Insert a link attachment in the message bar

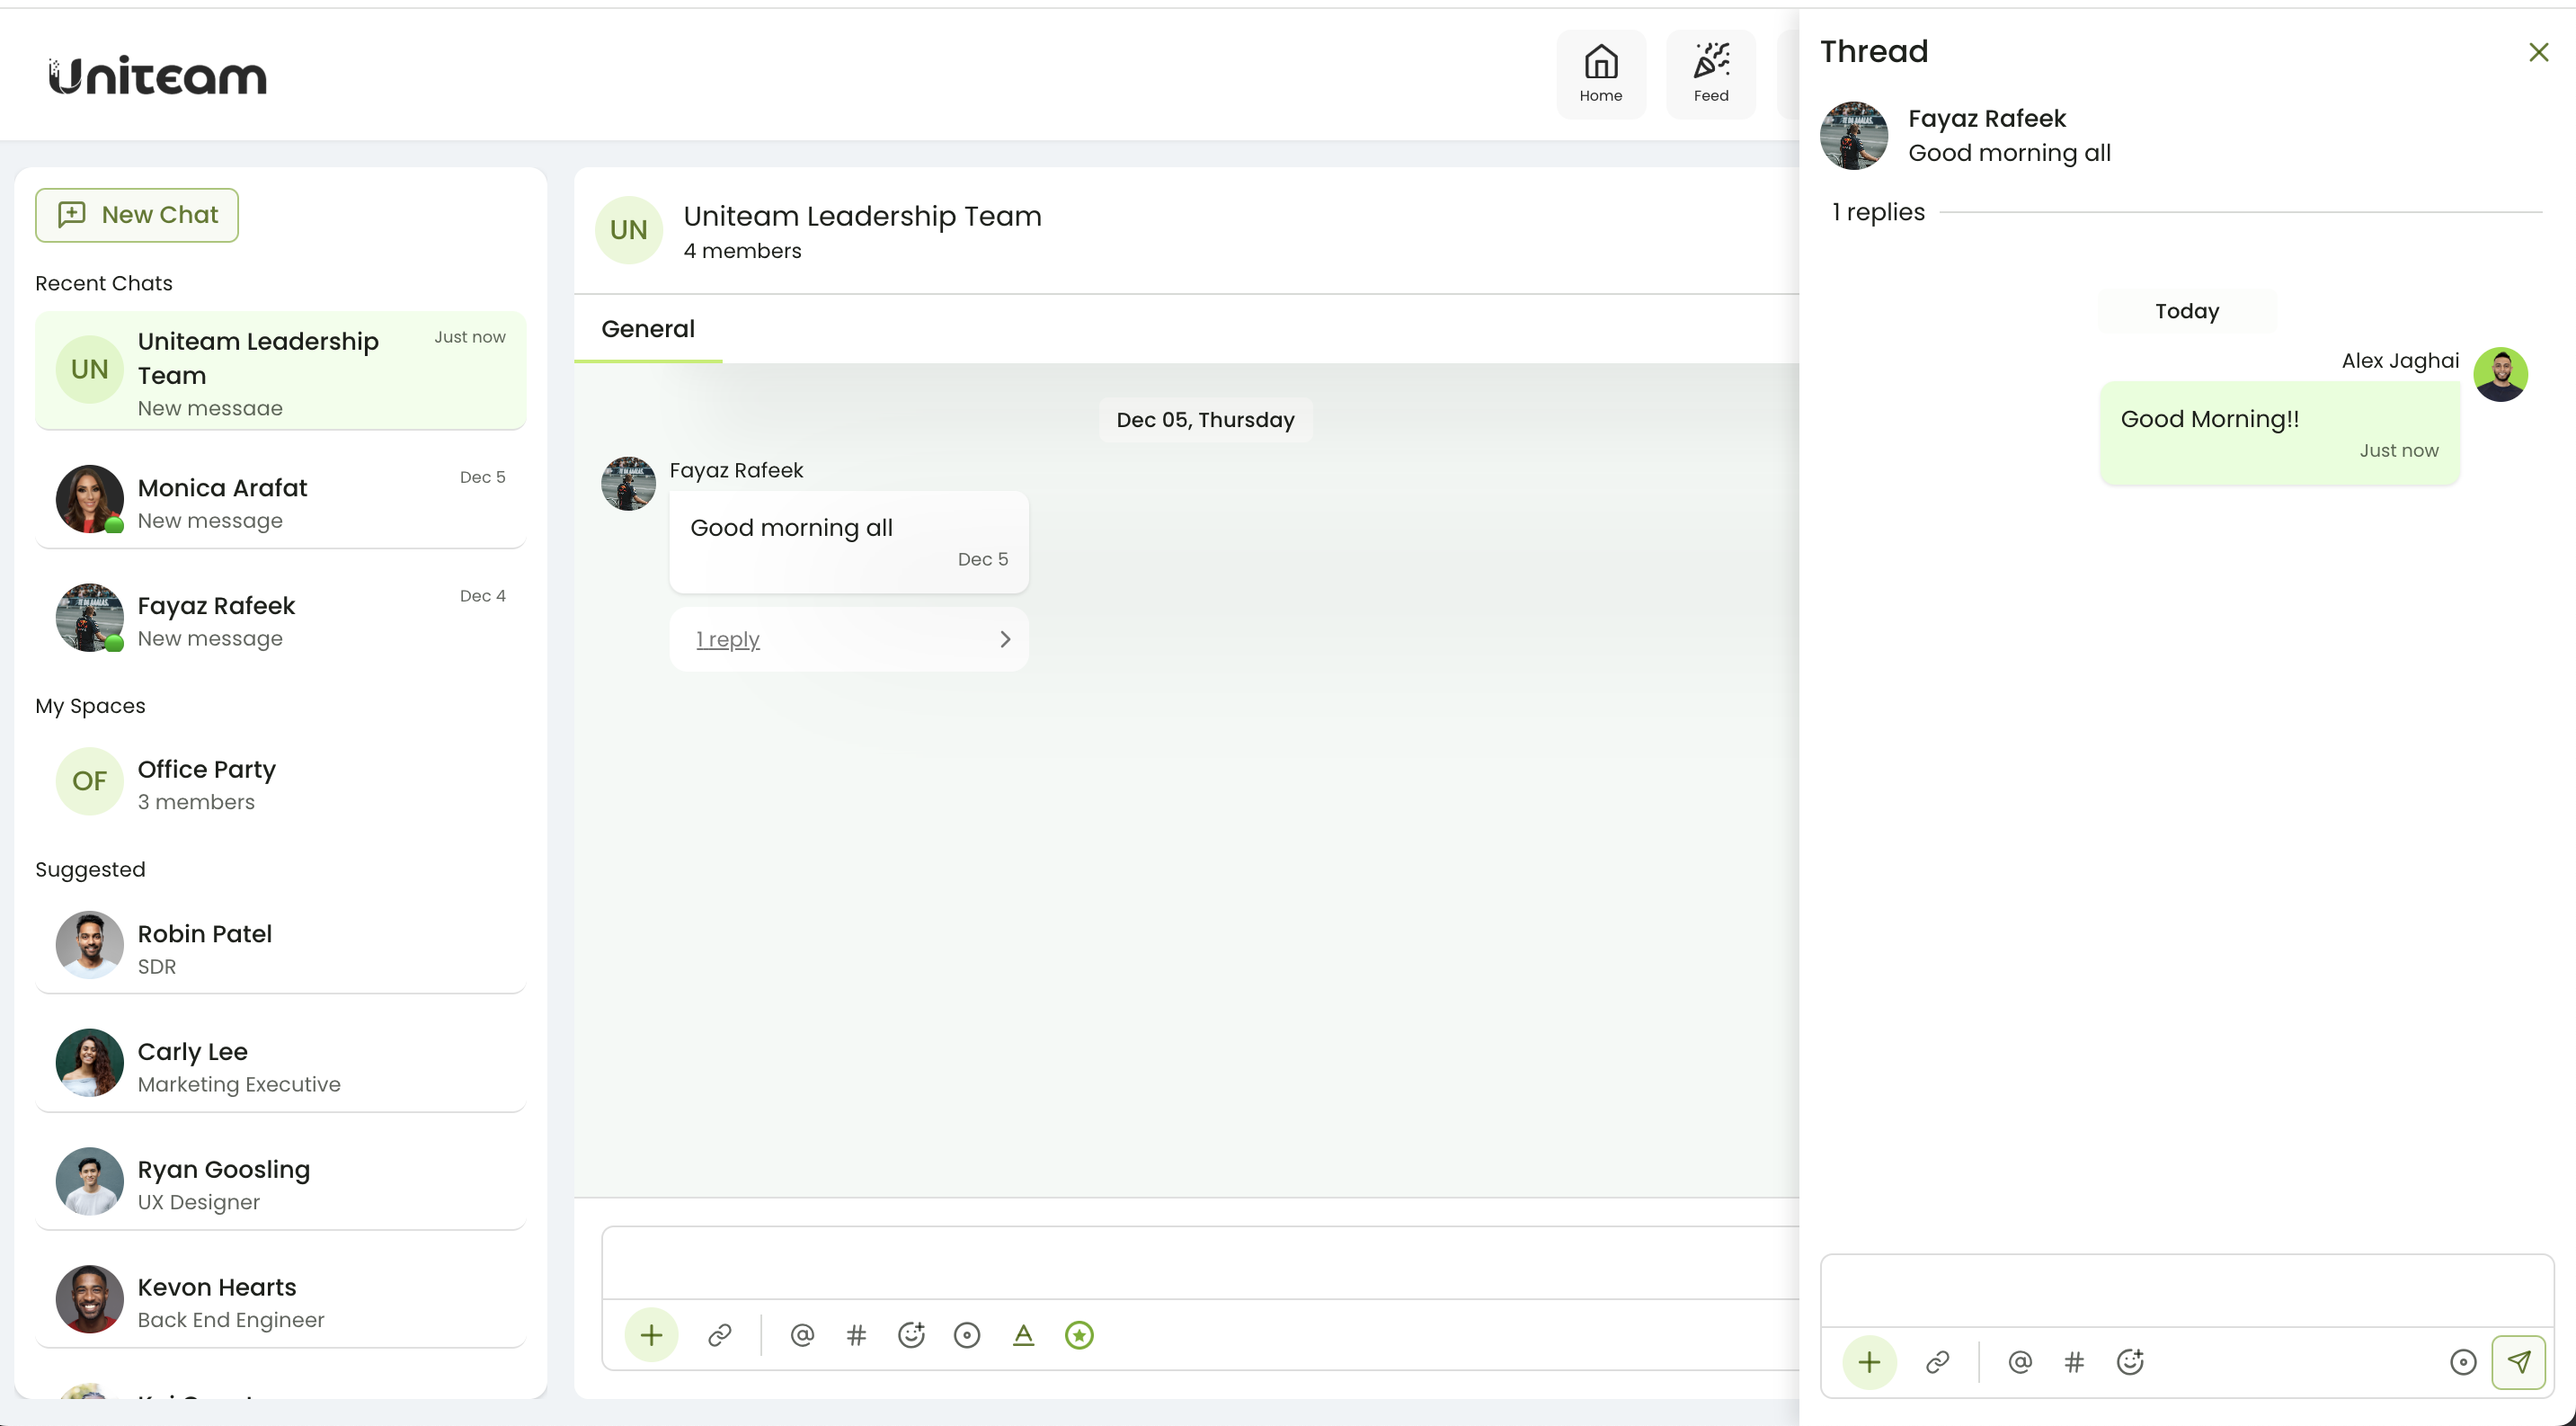720,1334
